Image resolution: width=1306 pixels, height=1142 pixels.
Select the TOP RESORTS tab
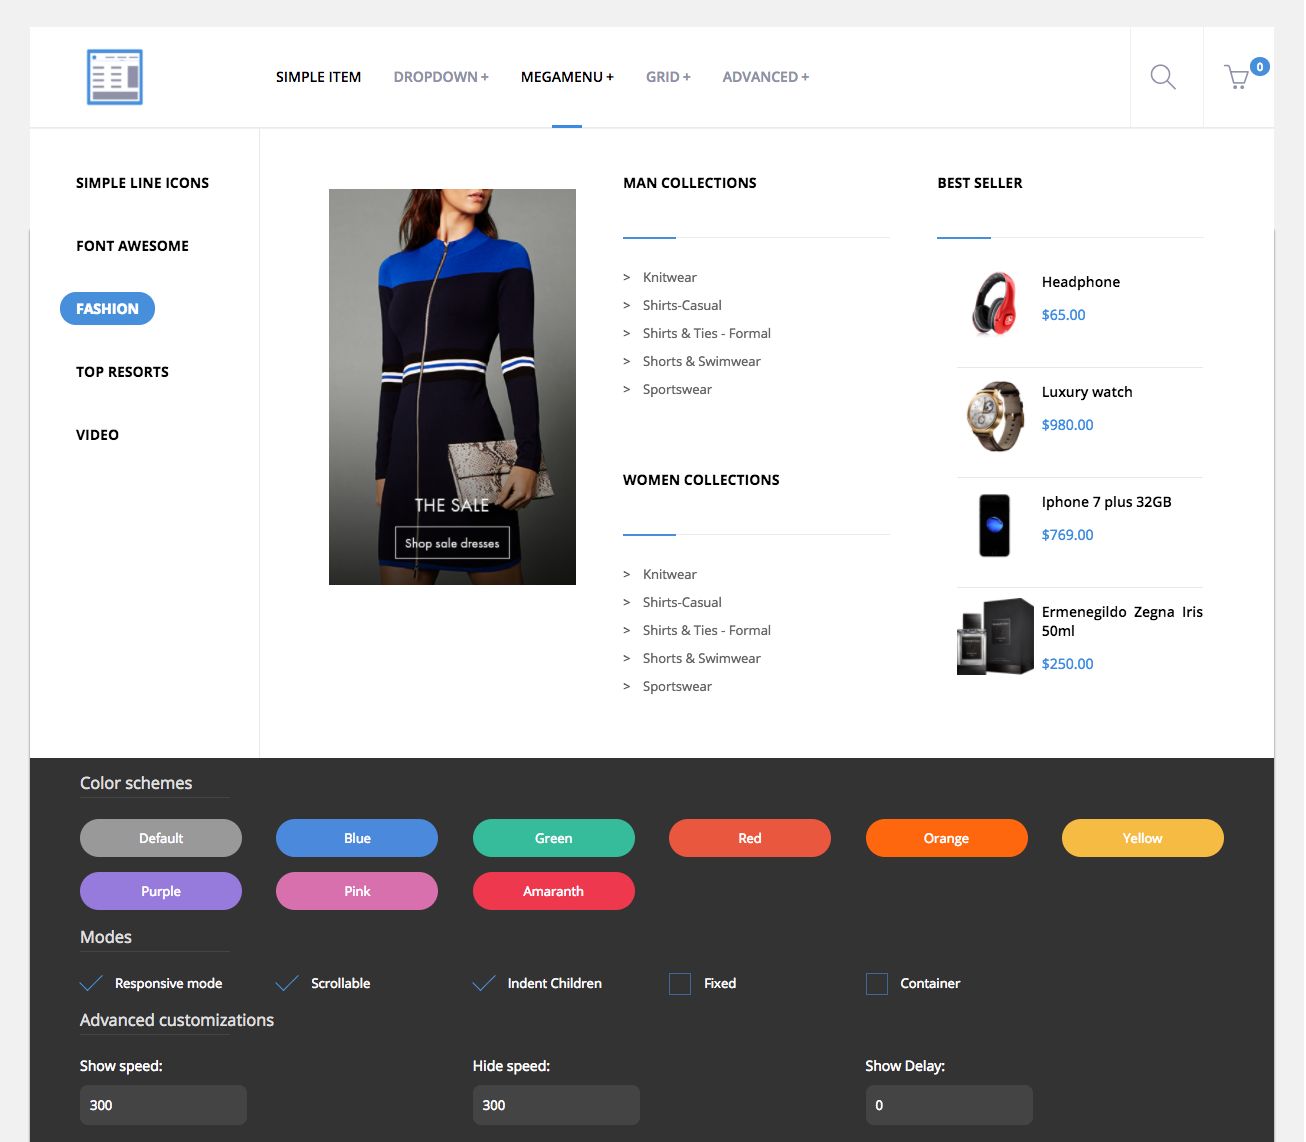pyautogui.click(x=122, y=372)
